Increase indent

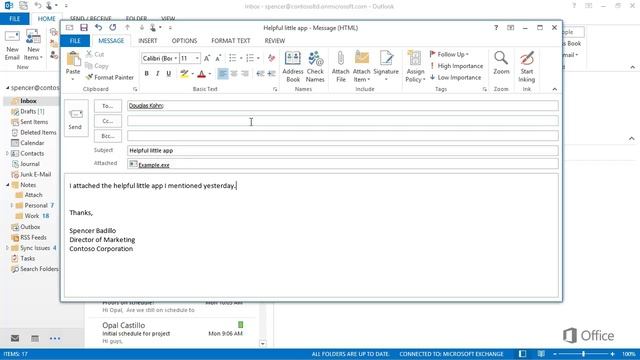tap(271, 73)
